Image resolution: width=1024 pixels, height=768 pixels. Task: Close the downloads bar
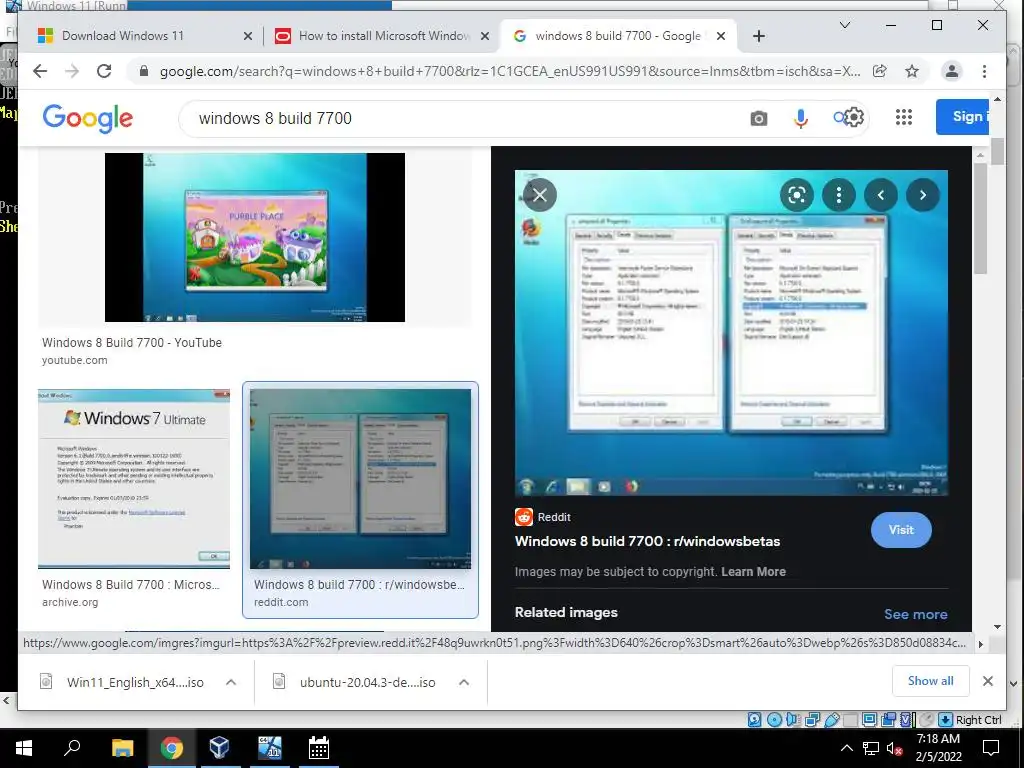pyautogui.click(x=987, y=681)
